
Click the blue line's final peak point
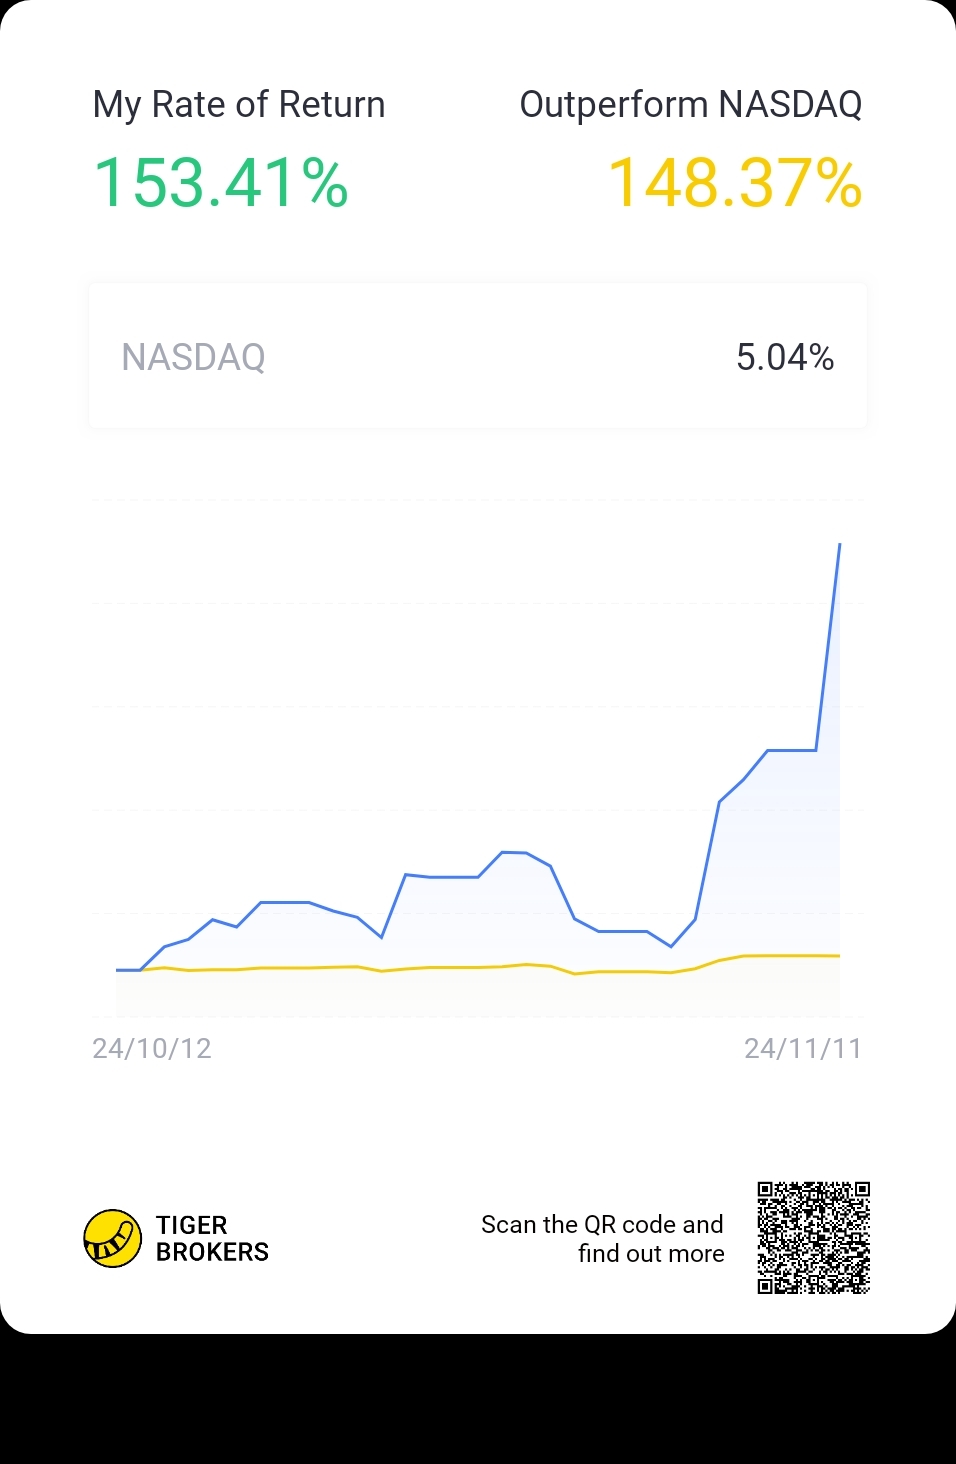tap(839, 545)
